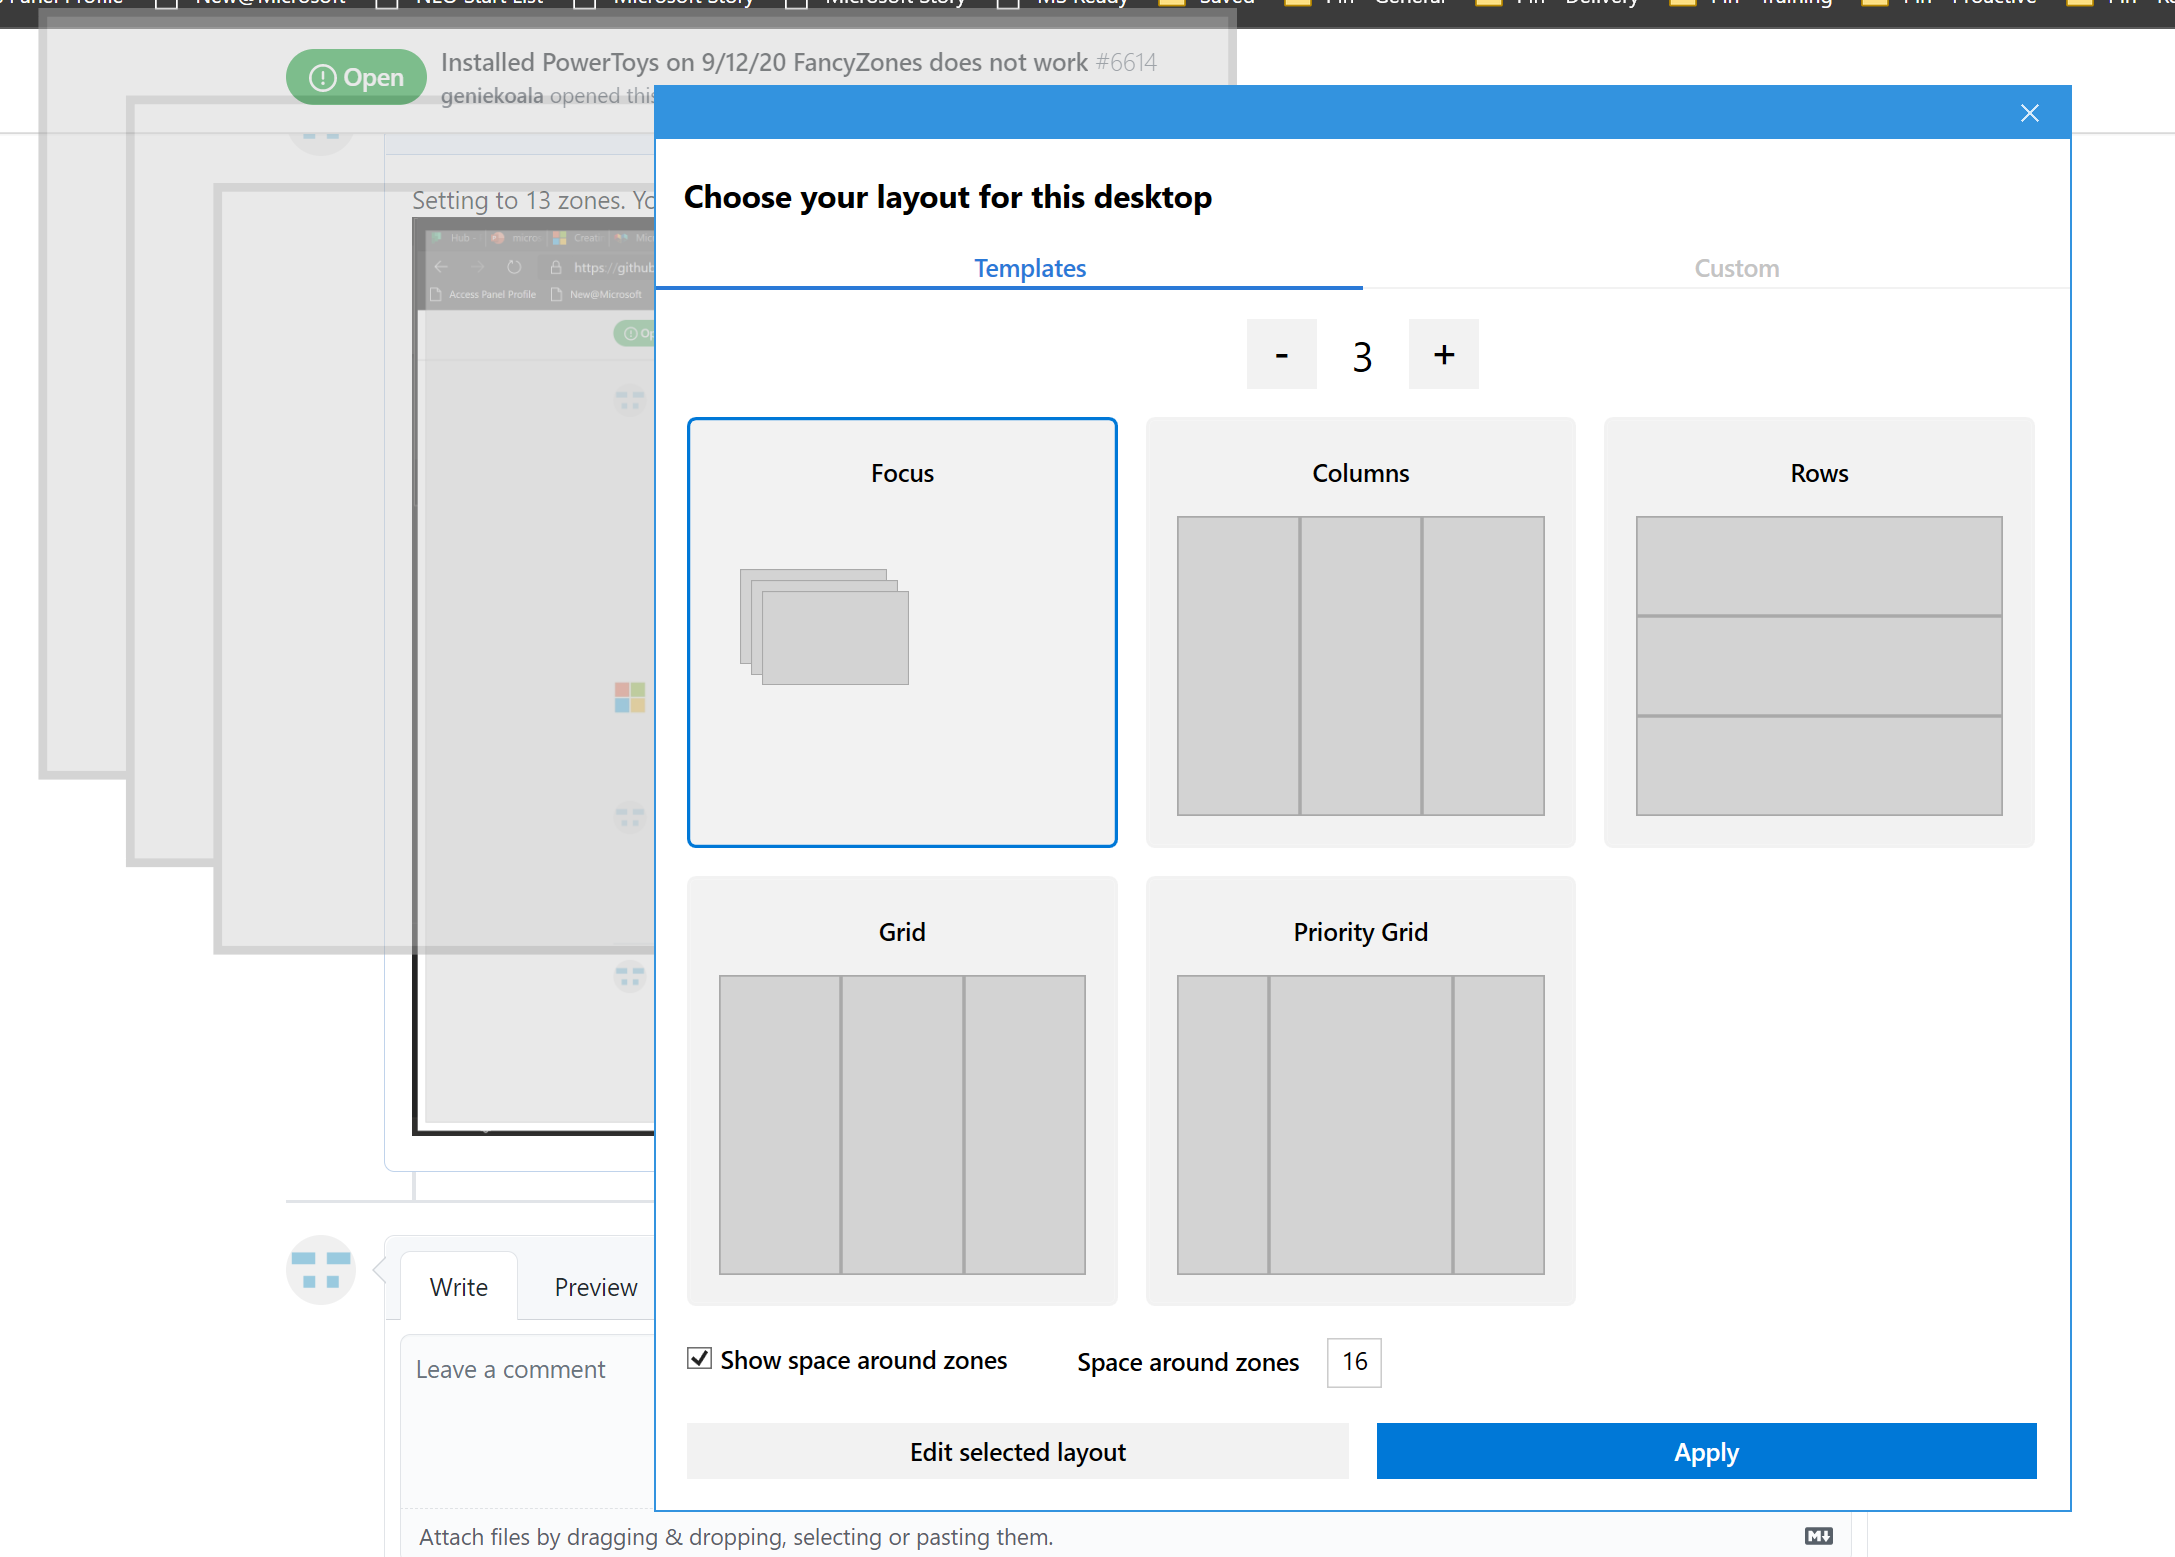Close the layout editor dialog
2175x1557 pixels.
[2029, 113]
